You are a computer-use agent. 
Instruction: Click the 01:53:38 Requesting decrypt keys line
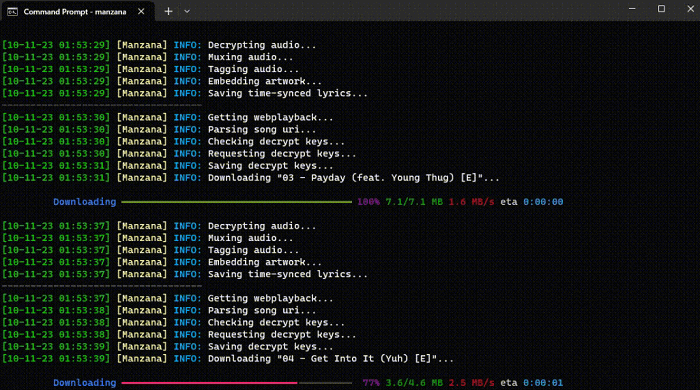point(179,335)
